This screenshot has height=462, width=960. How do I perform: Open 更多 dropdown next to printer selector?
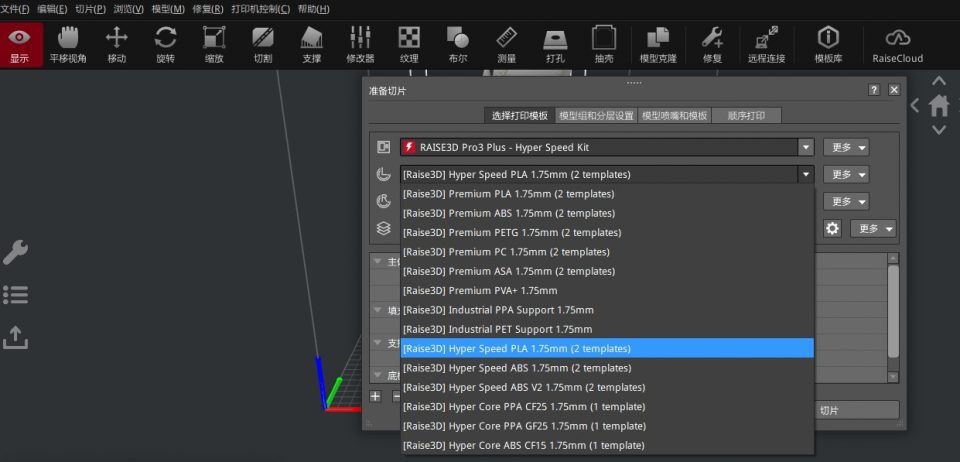click(x=846, y=147)
